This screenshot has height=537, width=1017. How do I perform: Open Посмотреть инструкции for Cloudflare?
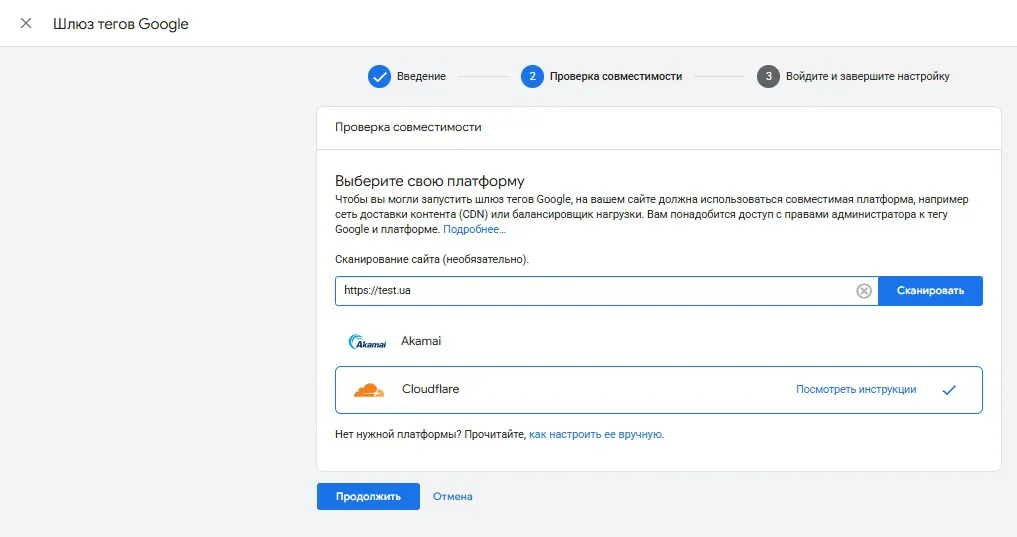pyautogui.click(x=855, y=389)
